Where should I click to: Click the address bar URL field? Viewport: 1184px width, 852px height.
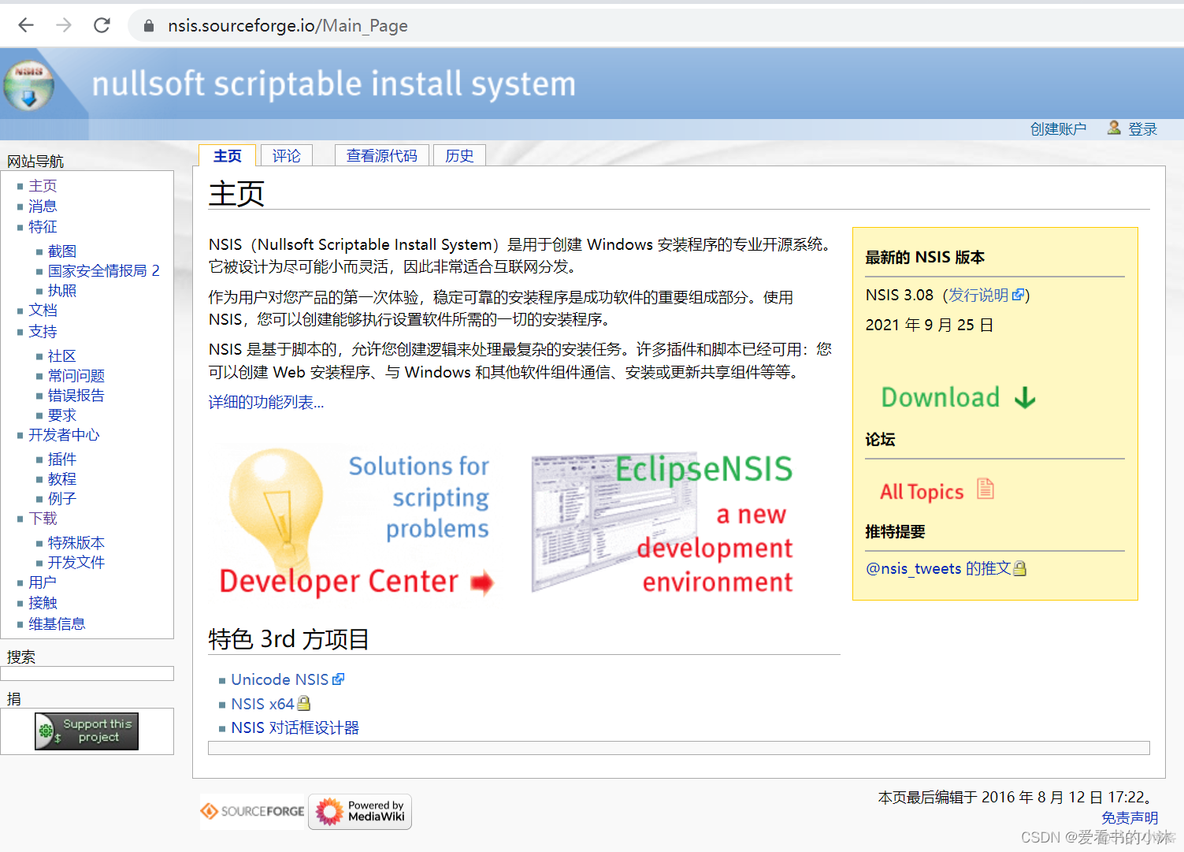click(x=649, y=26)
